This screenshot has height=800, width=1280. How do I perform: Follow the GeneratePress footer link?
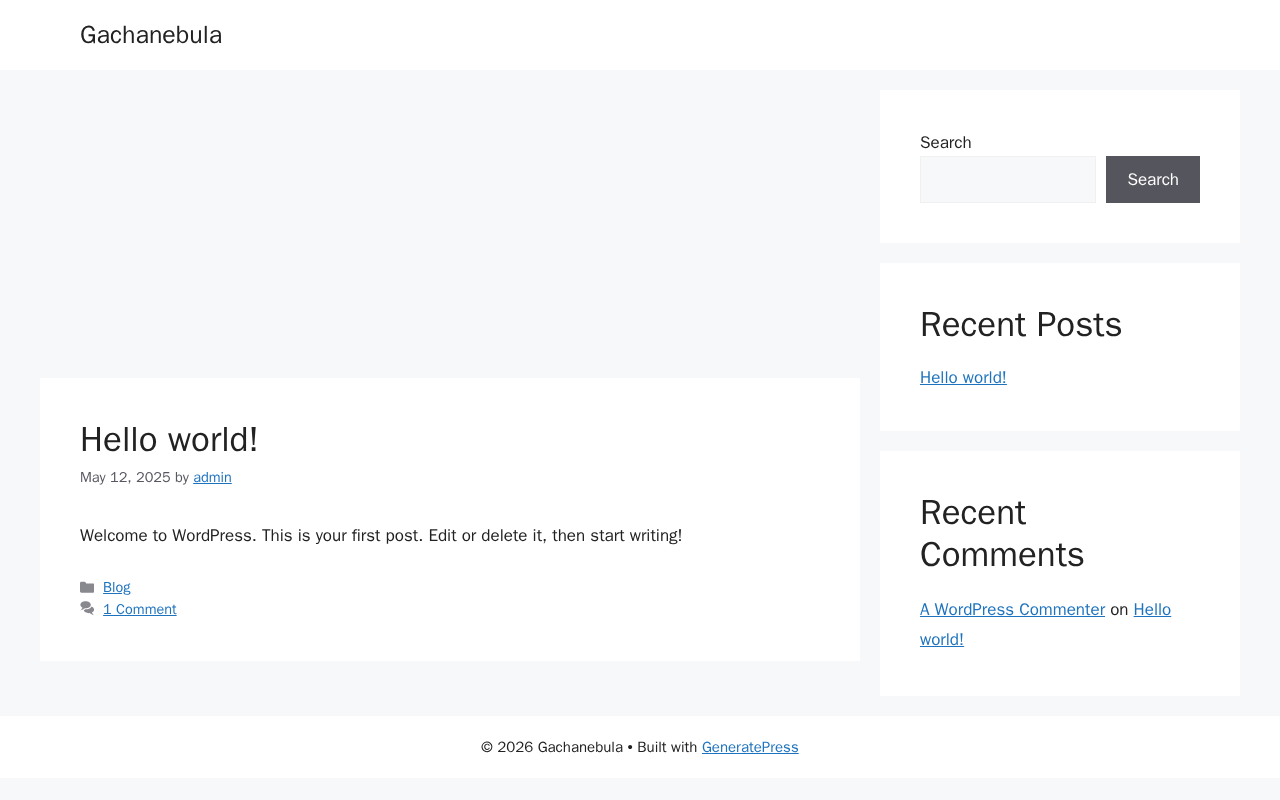click(750, 748)
